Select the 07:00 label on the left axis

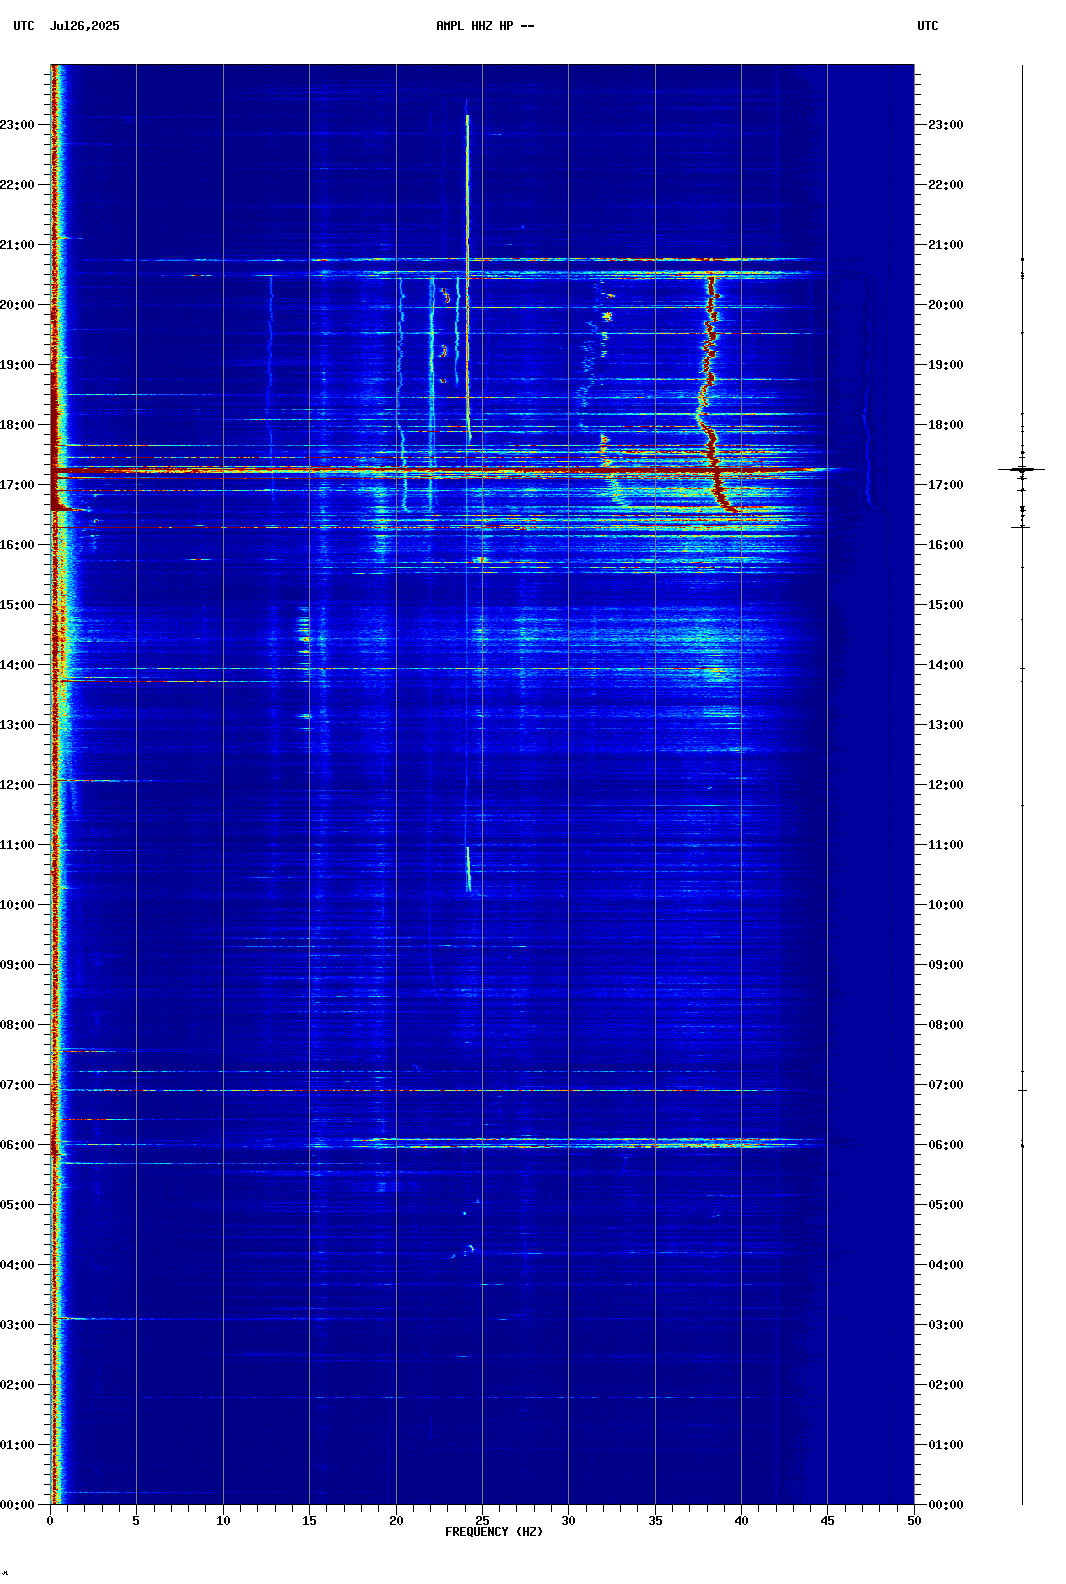point(17,1085)
